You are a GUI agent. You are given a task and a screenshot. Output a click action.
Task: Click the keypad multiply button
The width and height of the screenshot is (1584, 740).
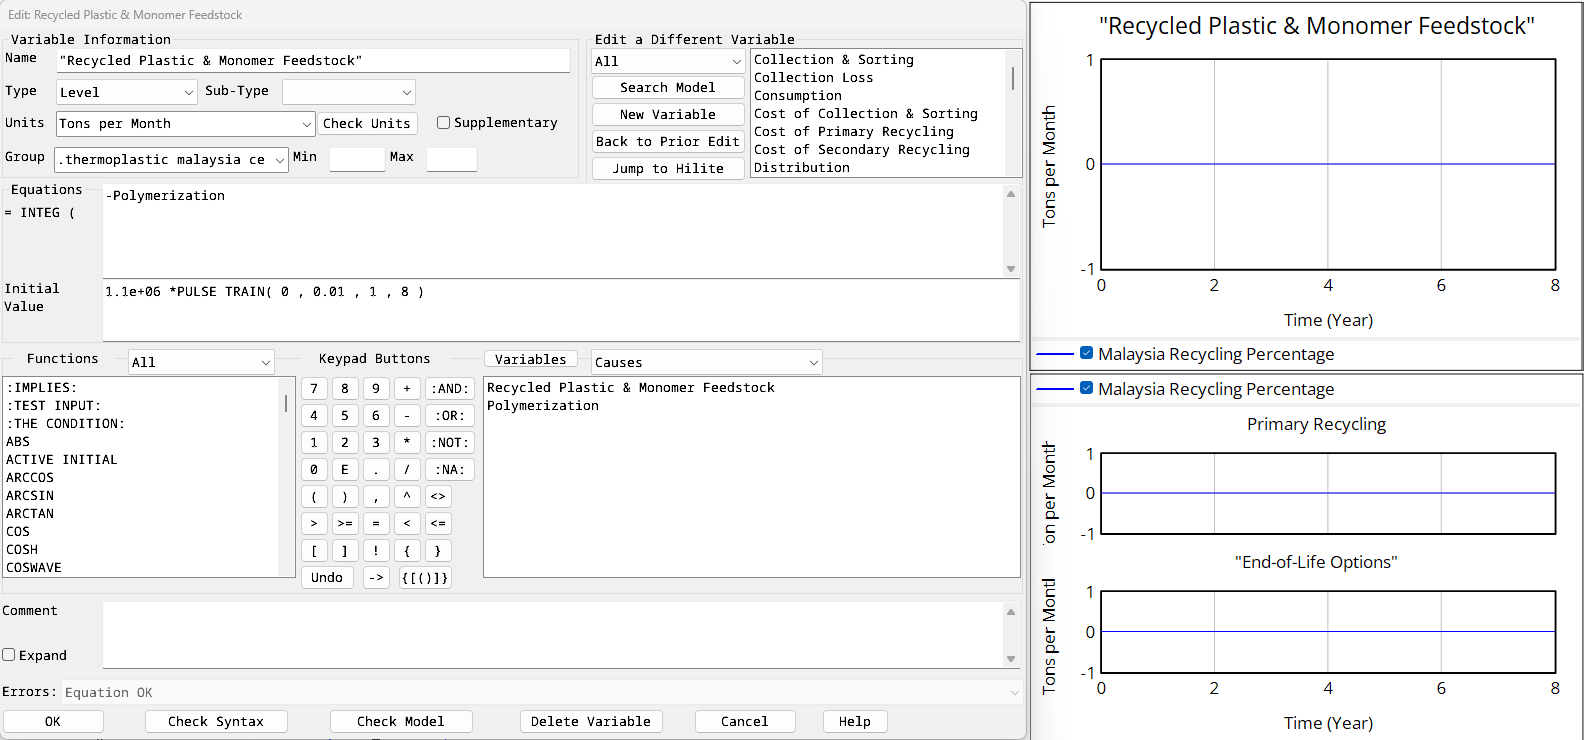407,442
